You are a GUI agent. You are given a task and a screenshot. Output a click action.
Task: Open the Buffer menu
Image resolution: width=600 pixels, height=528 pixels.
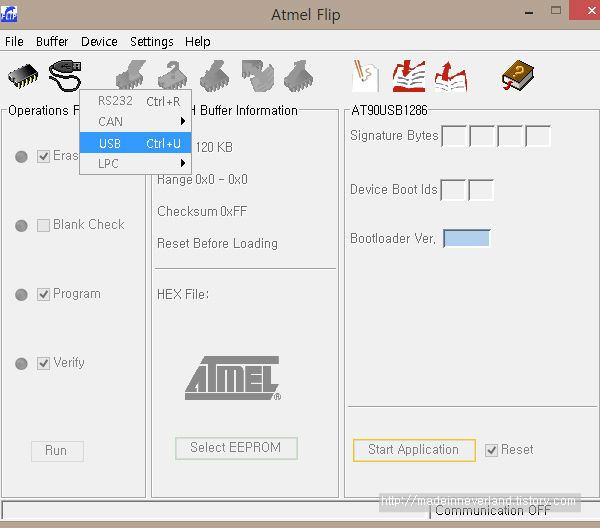point(52,41)
